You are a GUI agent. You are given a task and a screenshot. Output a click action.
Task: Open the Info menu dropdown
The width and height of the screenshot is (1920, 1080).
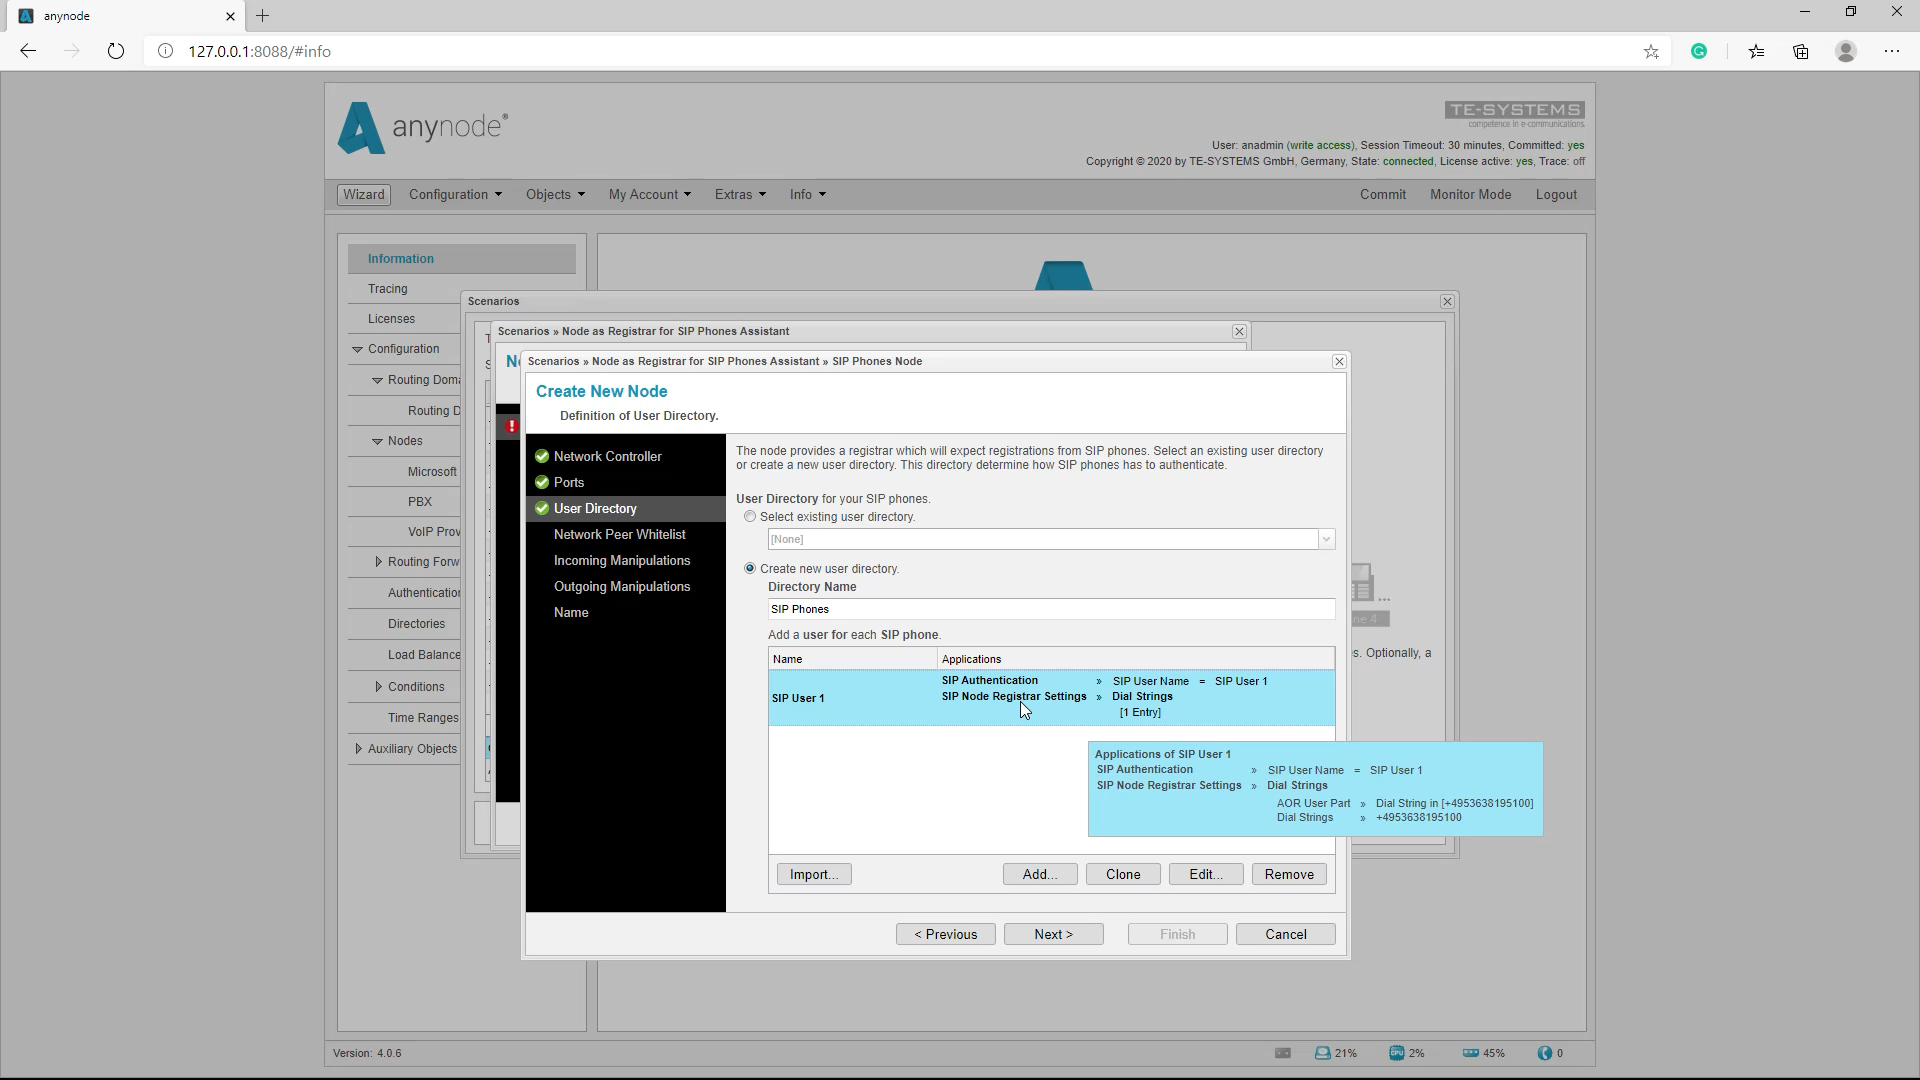808,195
